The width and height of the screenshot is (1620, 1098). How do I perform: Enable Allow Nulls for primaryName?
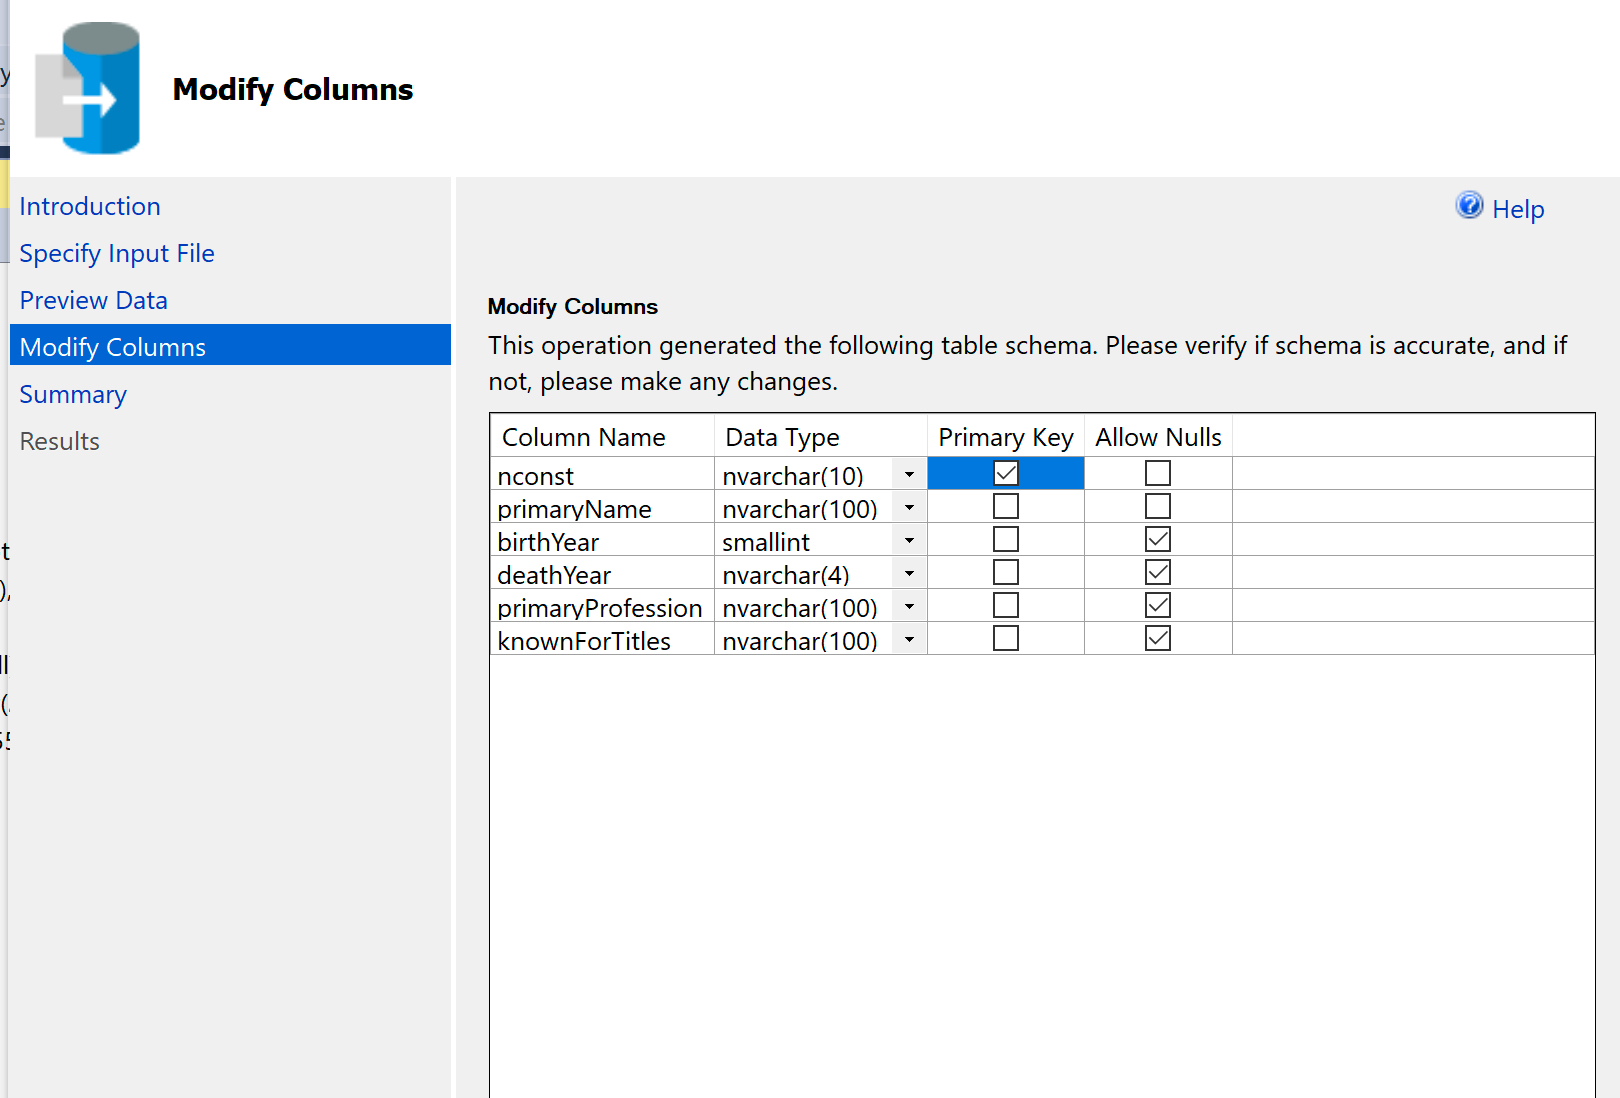point(1157,506)
